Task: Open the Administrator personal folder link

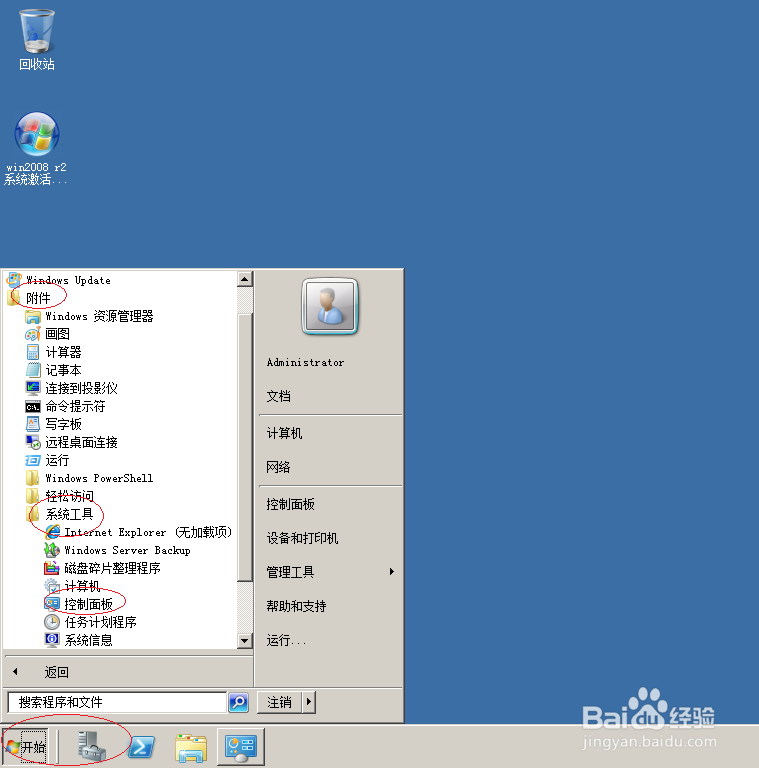Action: coord(305,362)
